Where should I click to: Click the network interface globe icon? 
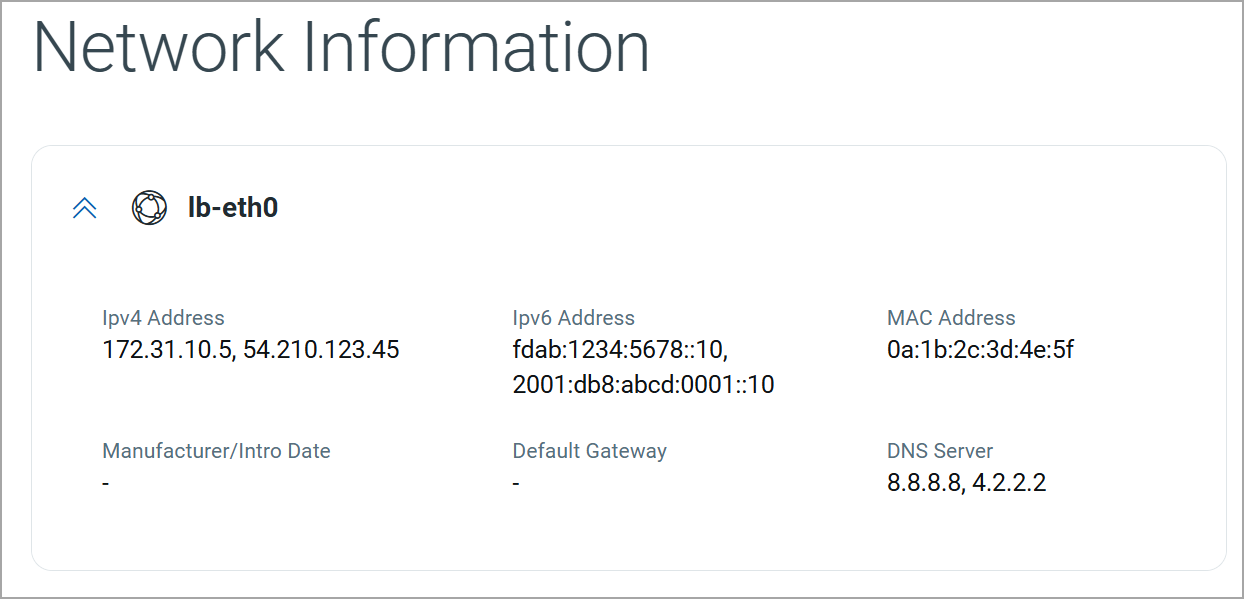(149, 208)
